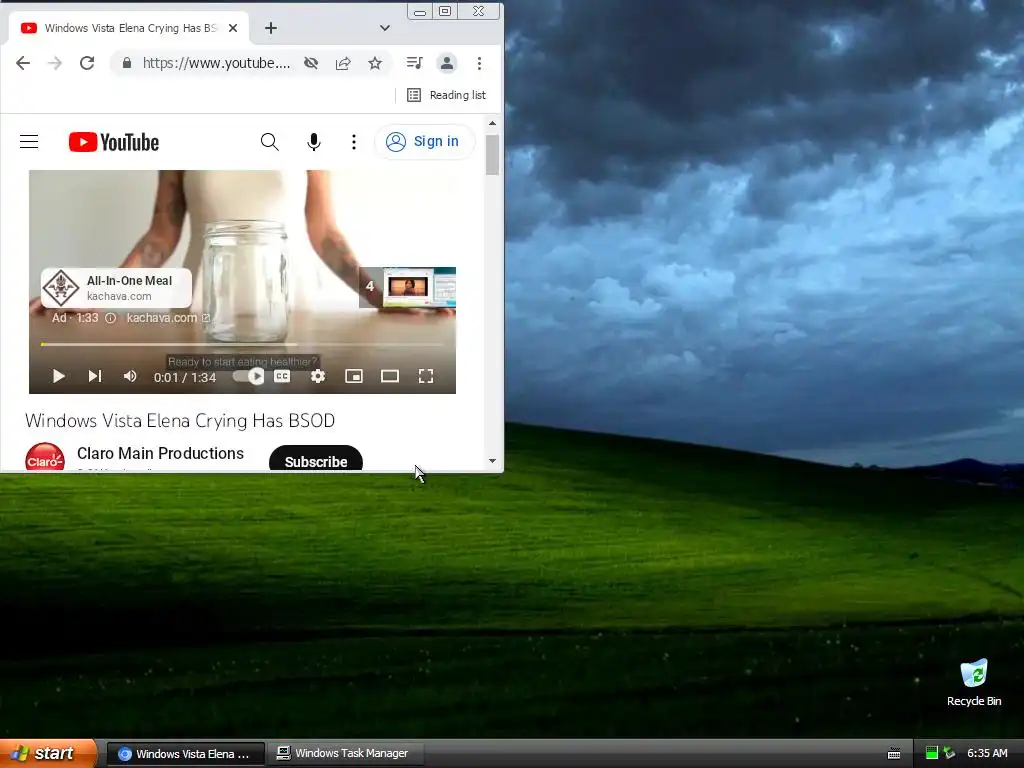Open the Windows start menu
The width and height of the screenshot is (1024, 768).
(48, 753)
